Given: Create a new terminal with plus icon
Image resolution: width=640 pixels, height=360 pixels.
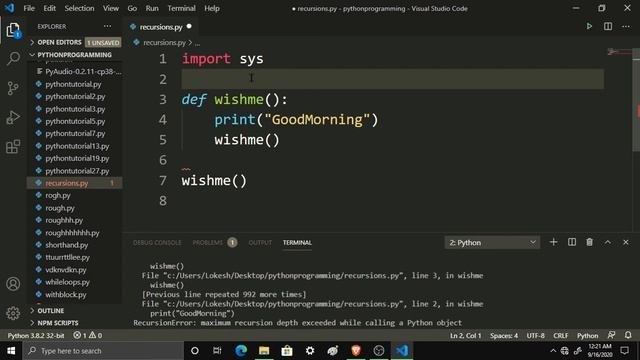Looking at the screenshot, I should tap(553, 242).
